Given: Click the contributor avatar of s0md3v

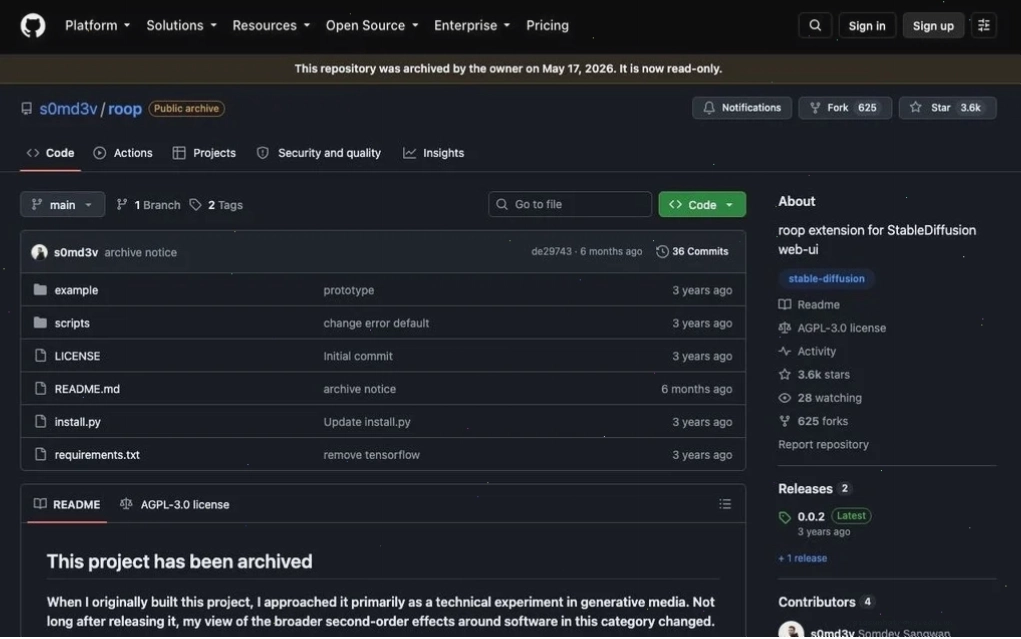Looking at the screenshot, I should [x=791, y=631].
